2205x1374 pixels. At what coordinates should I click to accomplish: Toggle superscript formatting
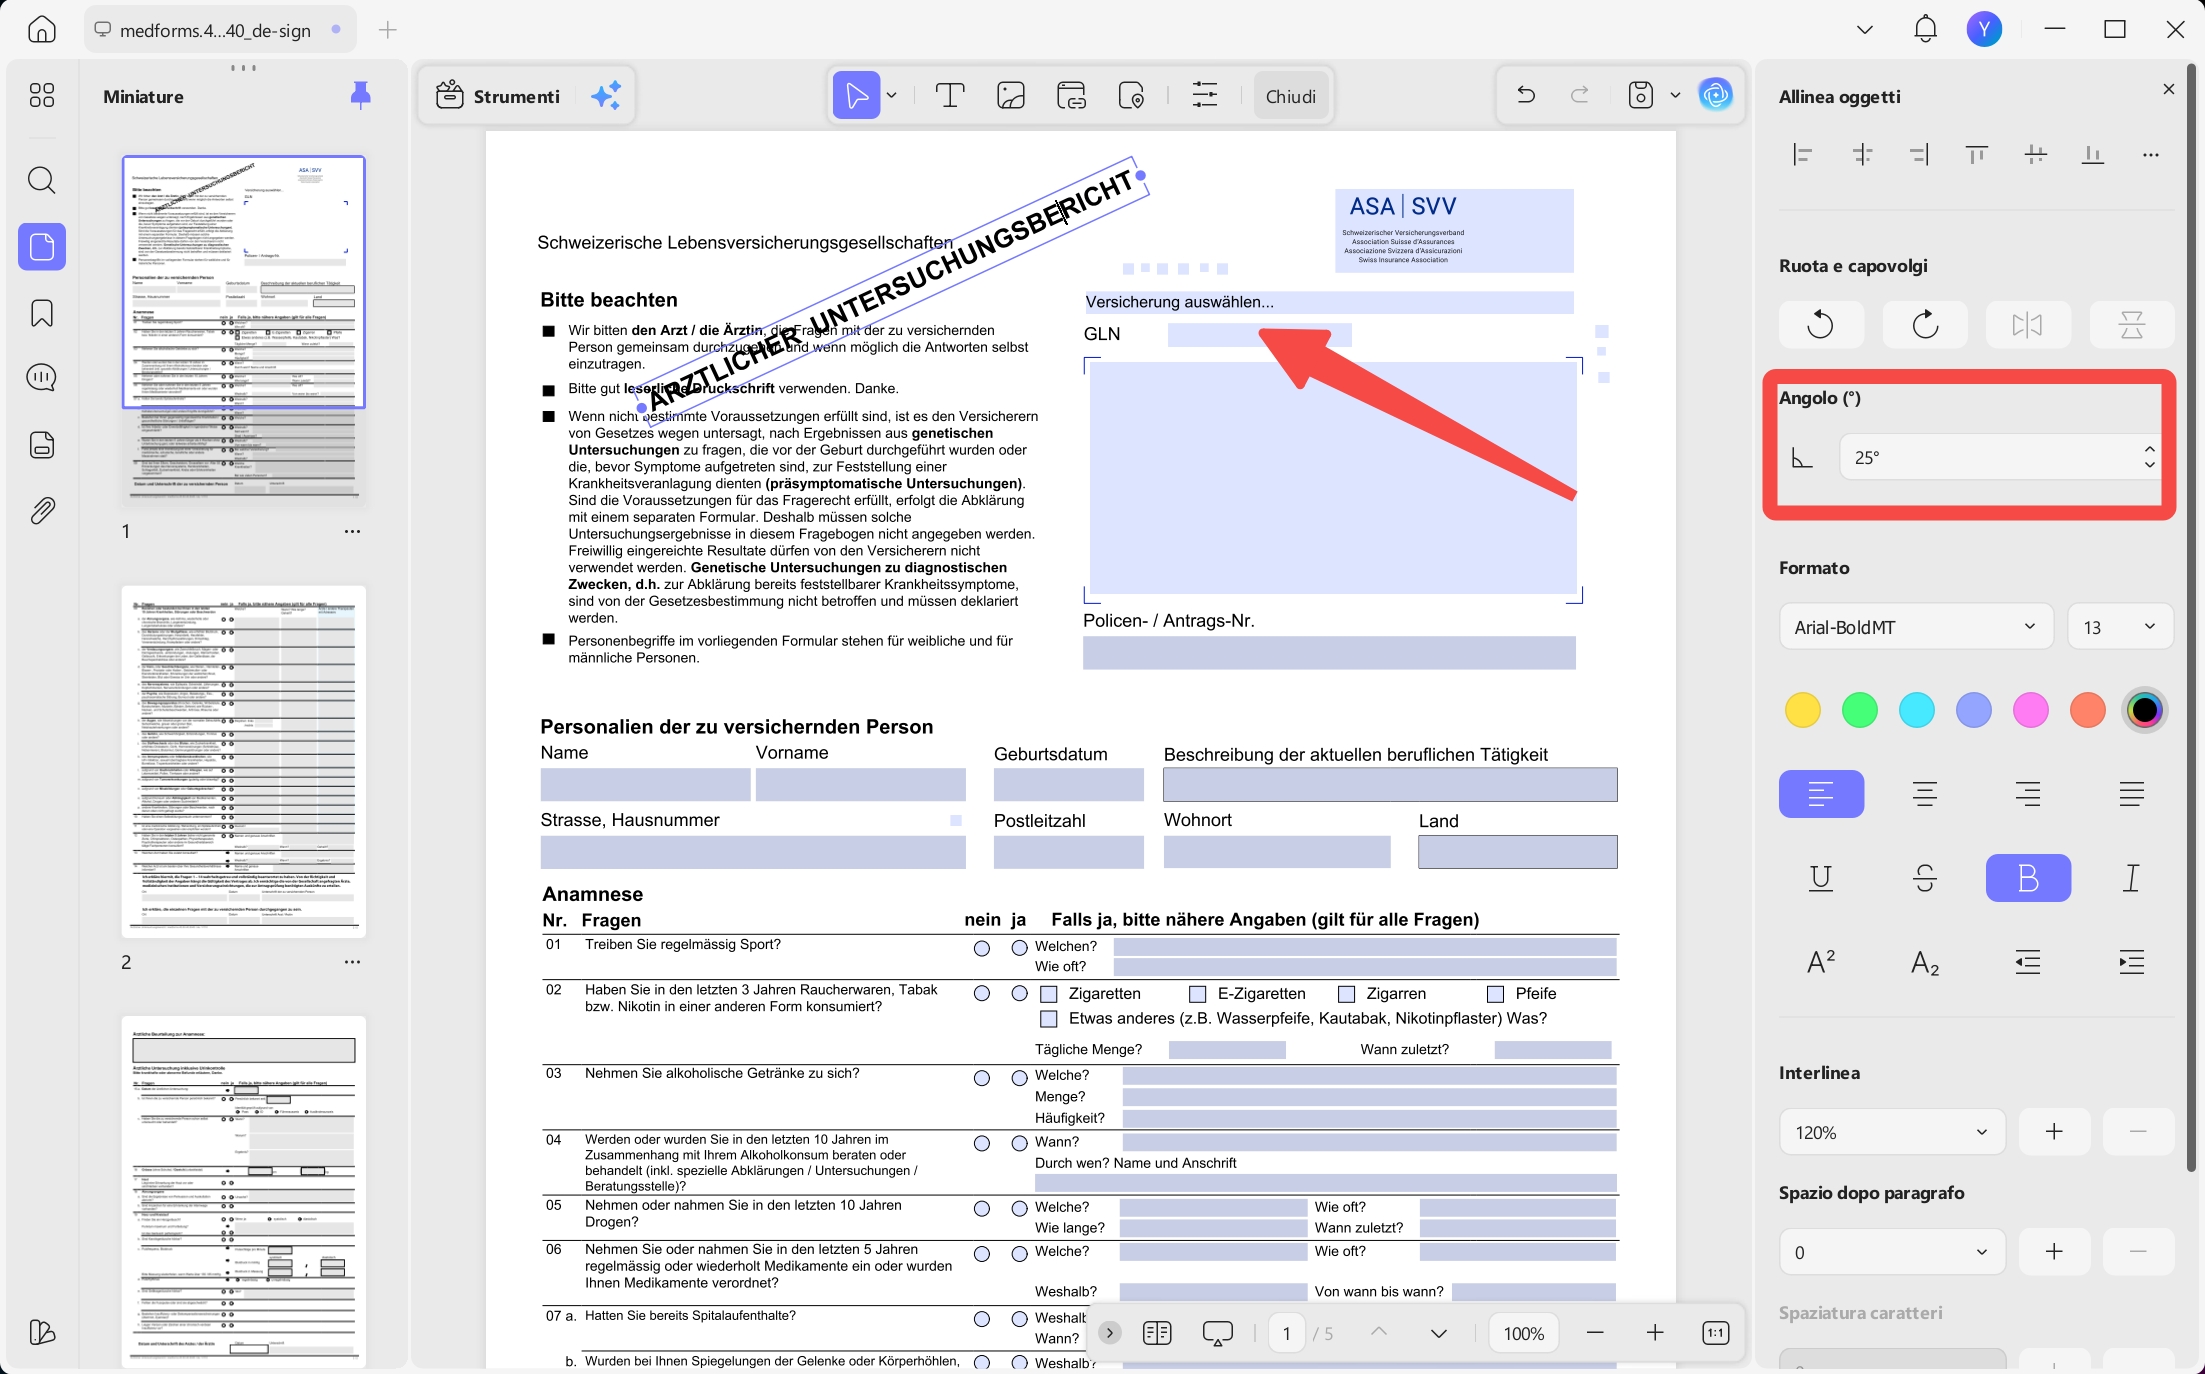[x=1821, y=962]
